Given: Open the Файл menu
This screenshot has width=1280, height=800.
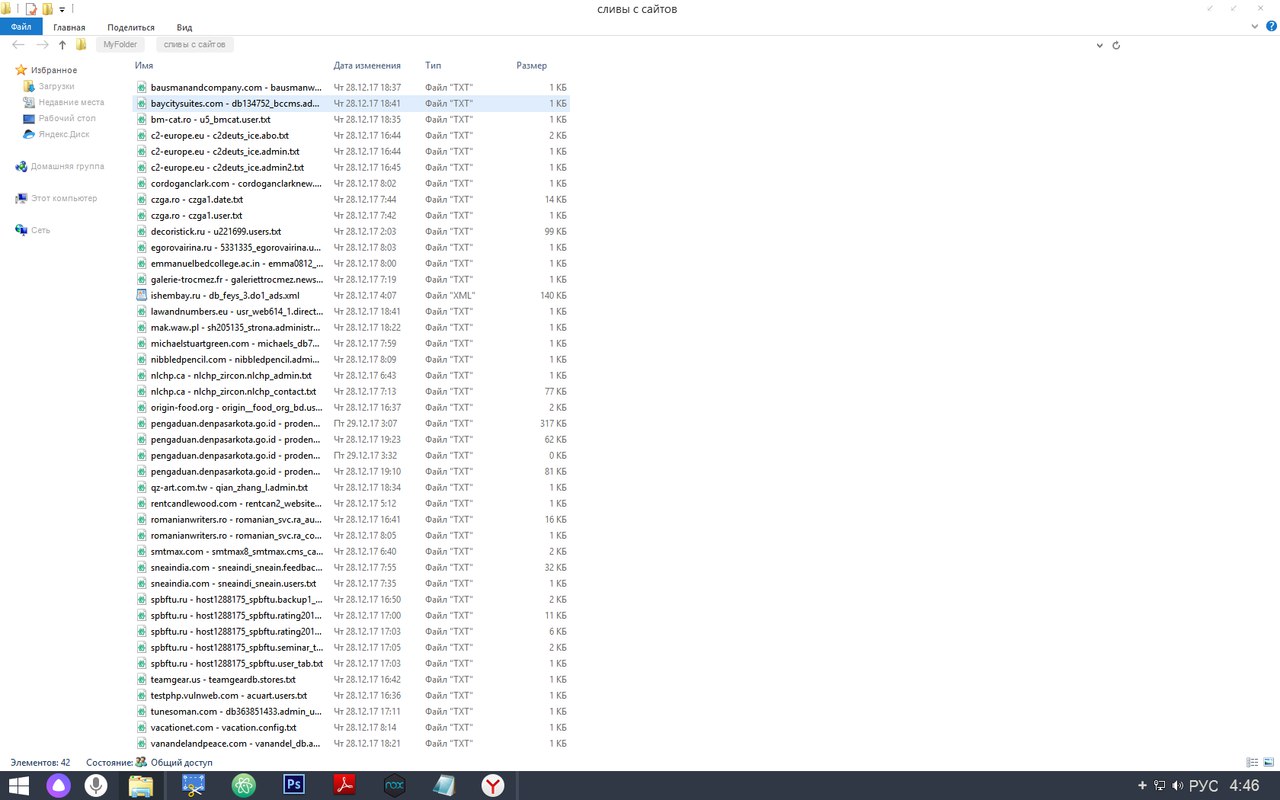Looking at the screenshot, I should 21,27.
